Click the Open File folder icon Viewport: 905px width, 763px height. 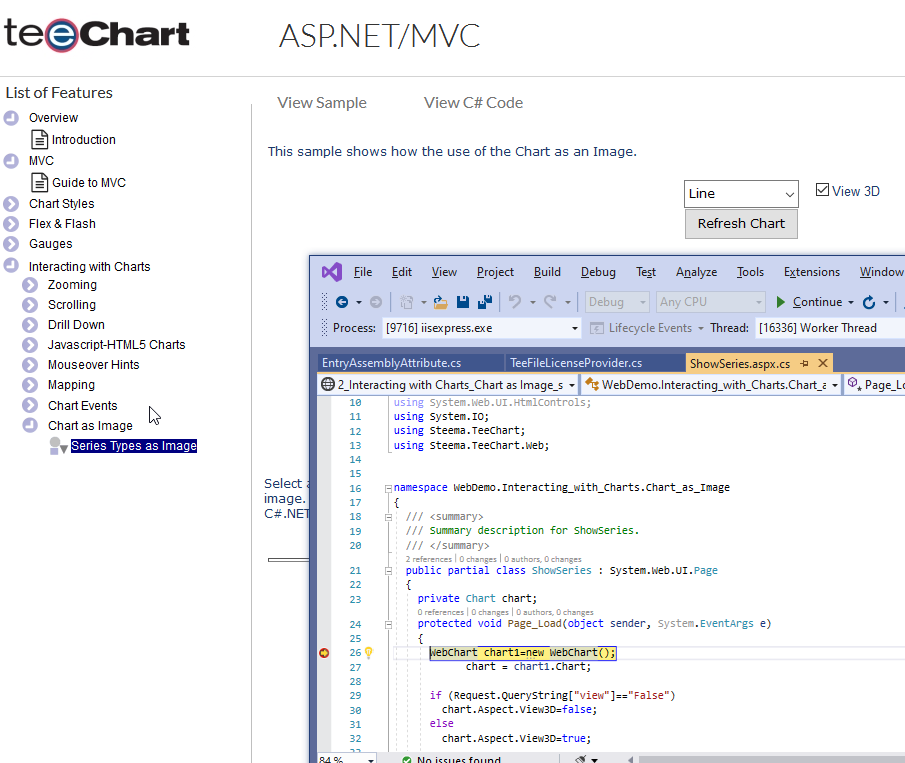point(440,302)
